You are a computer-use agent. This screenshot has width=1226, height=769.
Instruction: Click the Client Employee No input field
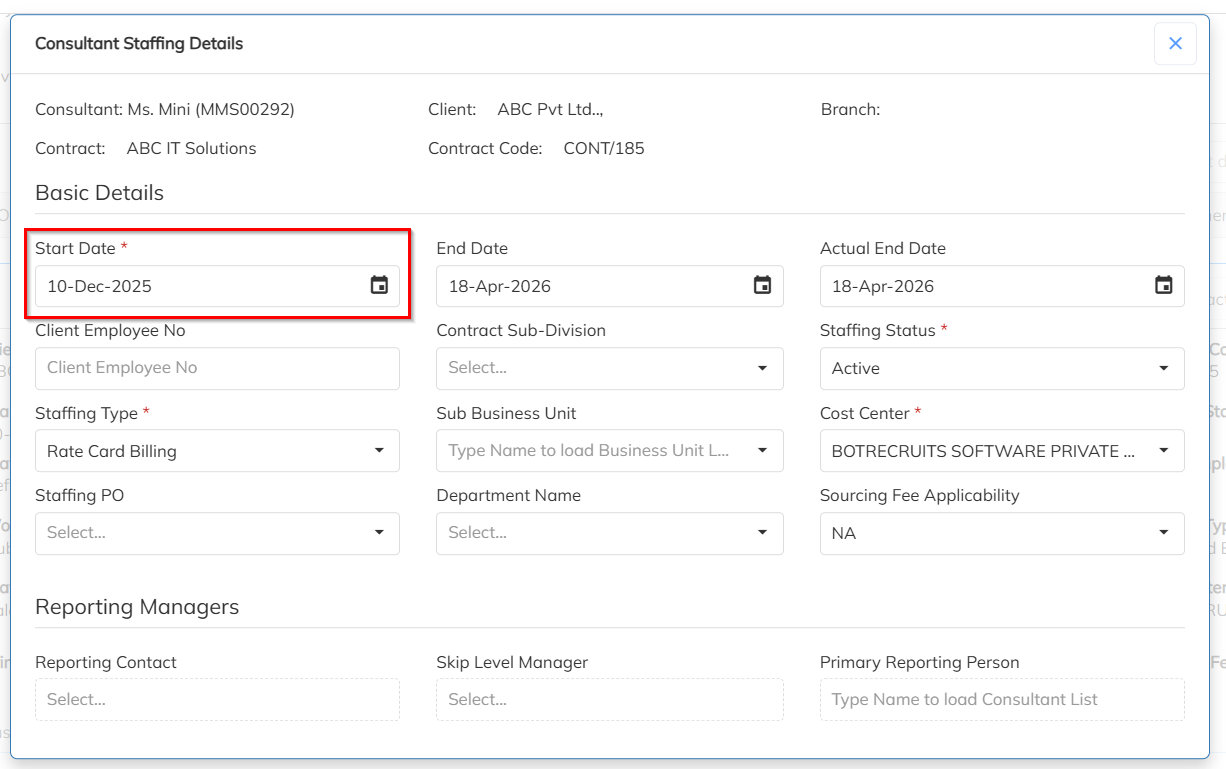(217, 368)
